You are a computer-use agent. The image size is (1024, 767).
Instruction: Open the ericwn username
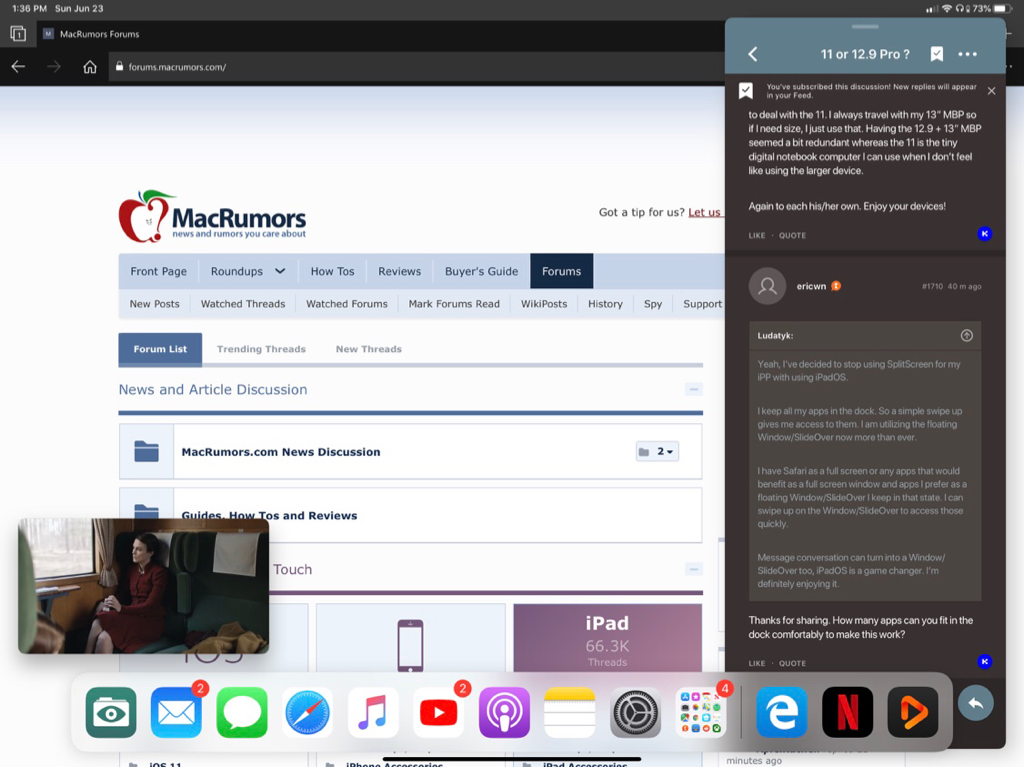(x=811, y=286)
